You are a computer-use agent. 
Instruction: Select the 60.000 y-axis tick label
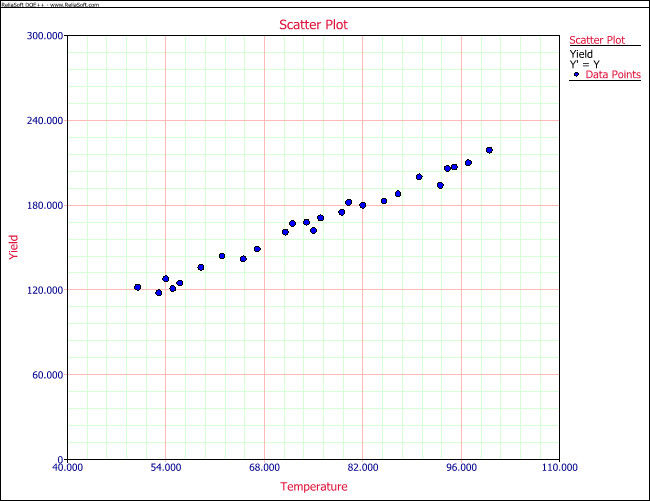(49, 375)
